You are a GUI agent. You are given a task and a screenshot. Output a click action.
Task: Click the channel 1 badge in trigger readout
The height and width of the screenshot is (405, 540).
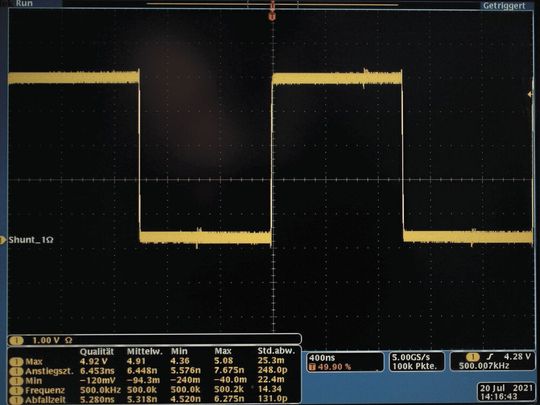[473, 357]
